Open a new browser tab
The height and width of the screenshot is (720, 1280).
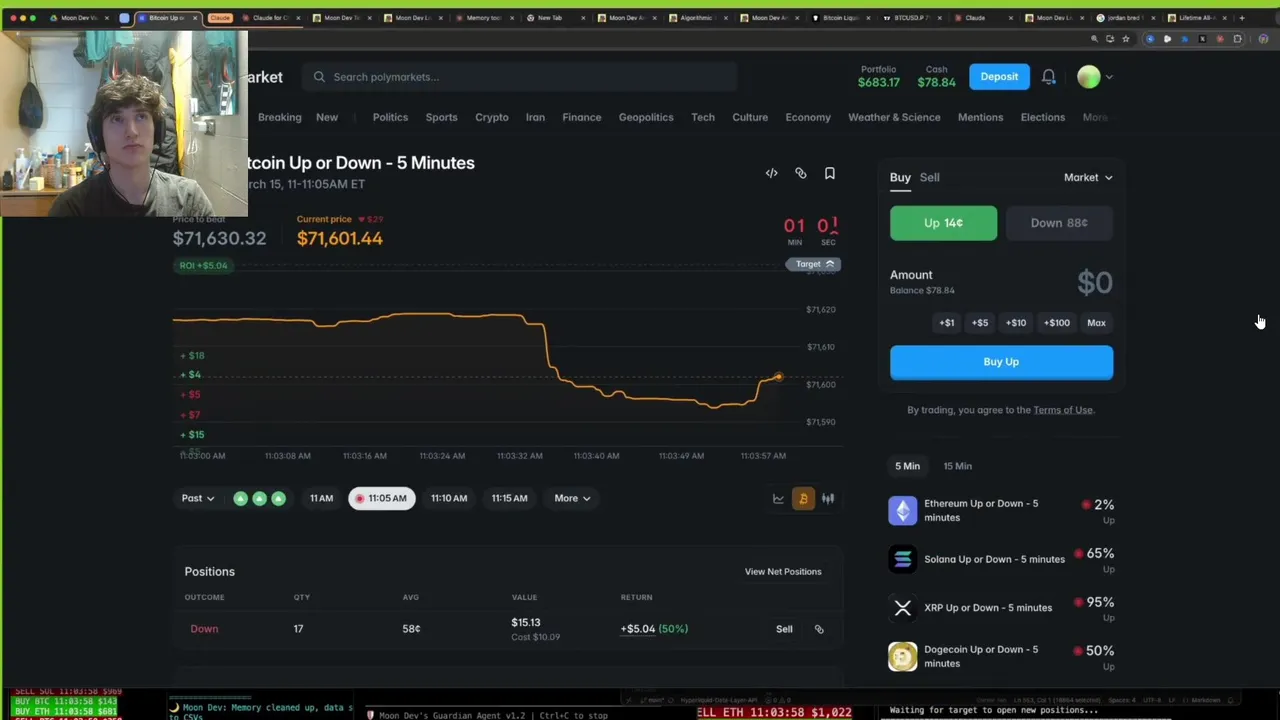pyautogui.click(x=1242, y=18)
